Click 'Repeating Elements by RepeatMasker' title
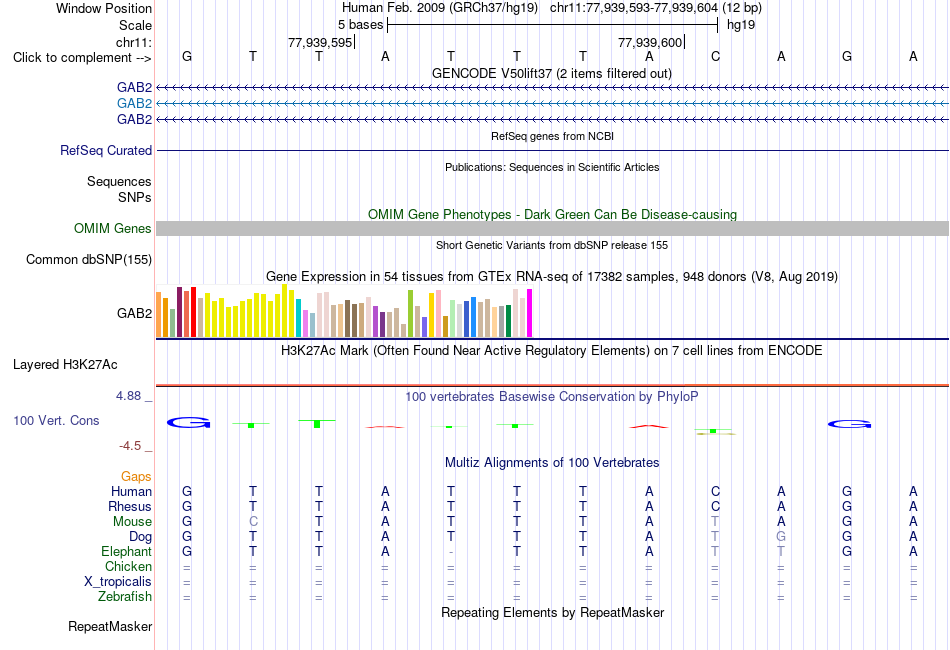 coord(552,612)
